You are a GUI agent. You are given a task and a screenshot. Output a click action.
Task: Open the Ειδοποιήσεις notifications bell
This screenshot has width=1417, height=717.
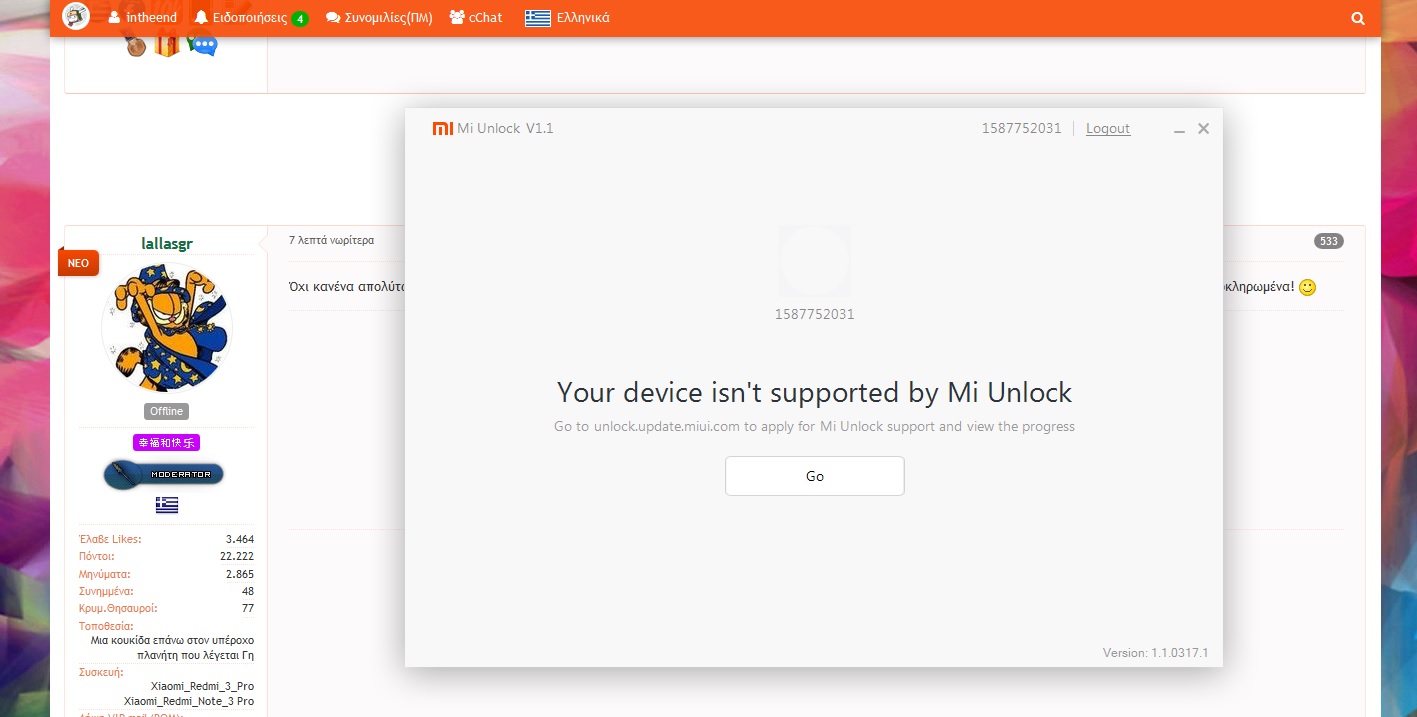point(240,17)
